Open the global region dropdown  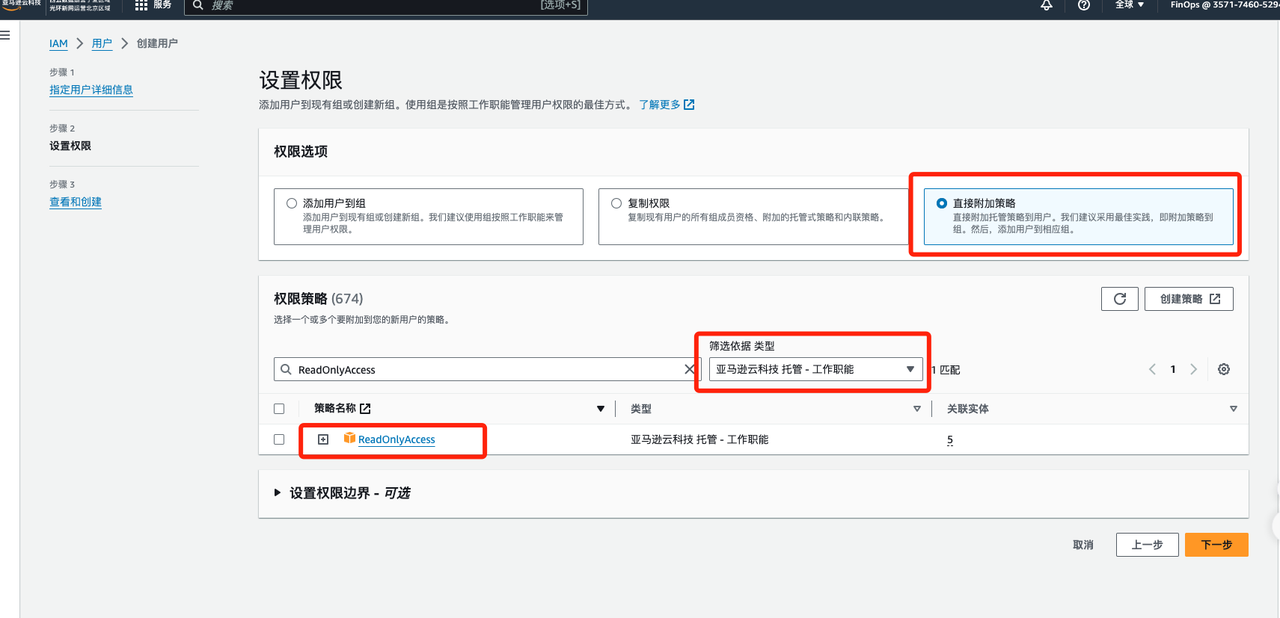[x=1129, y=5]
